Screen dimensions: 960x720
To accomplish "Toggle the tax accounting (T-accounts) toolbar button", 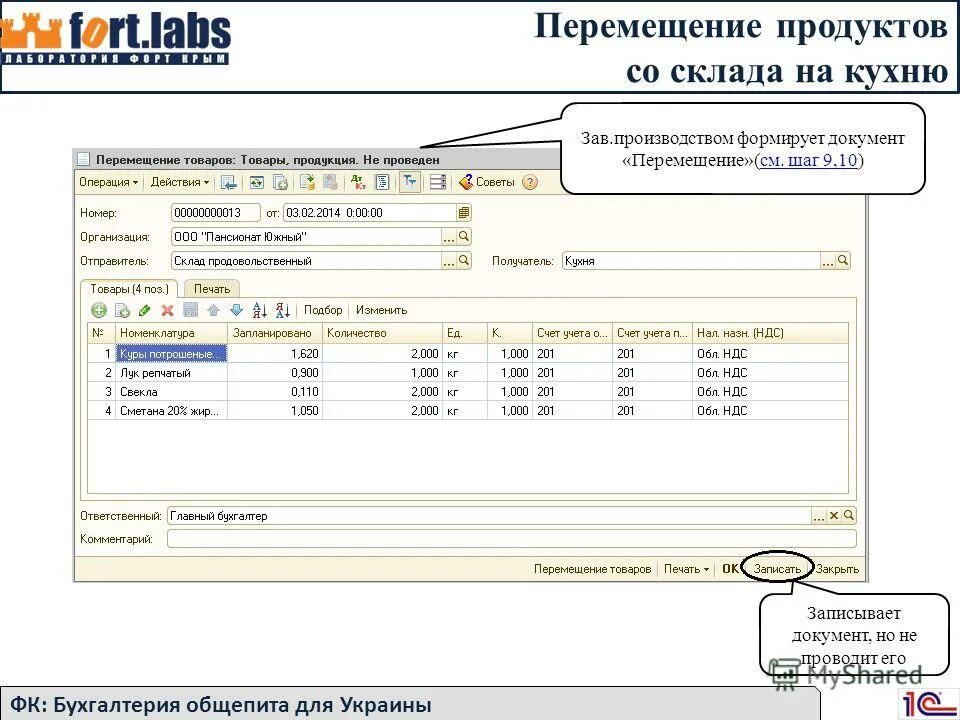I will tap(410, 182).
